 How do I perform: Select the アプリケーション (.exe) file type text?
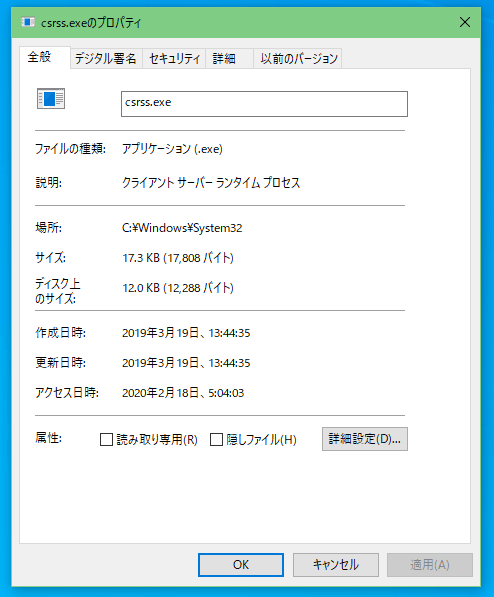tap(172, 149)
